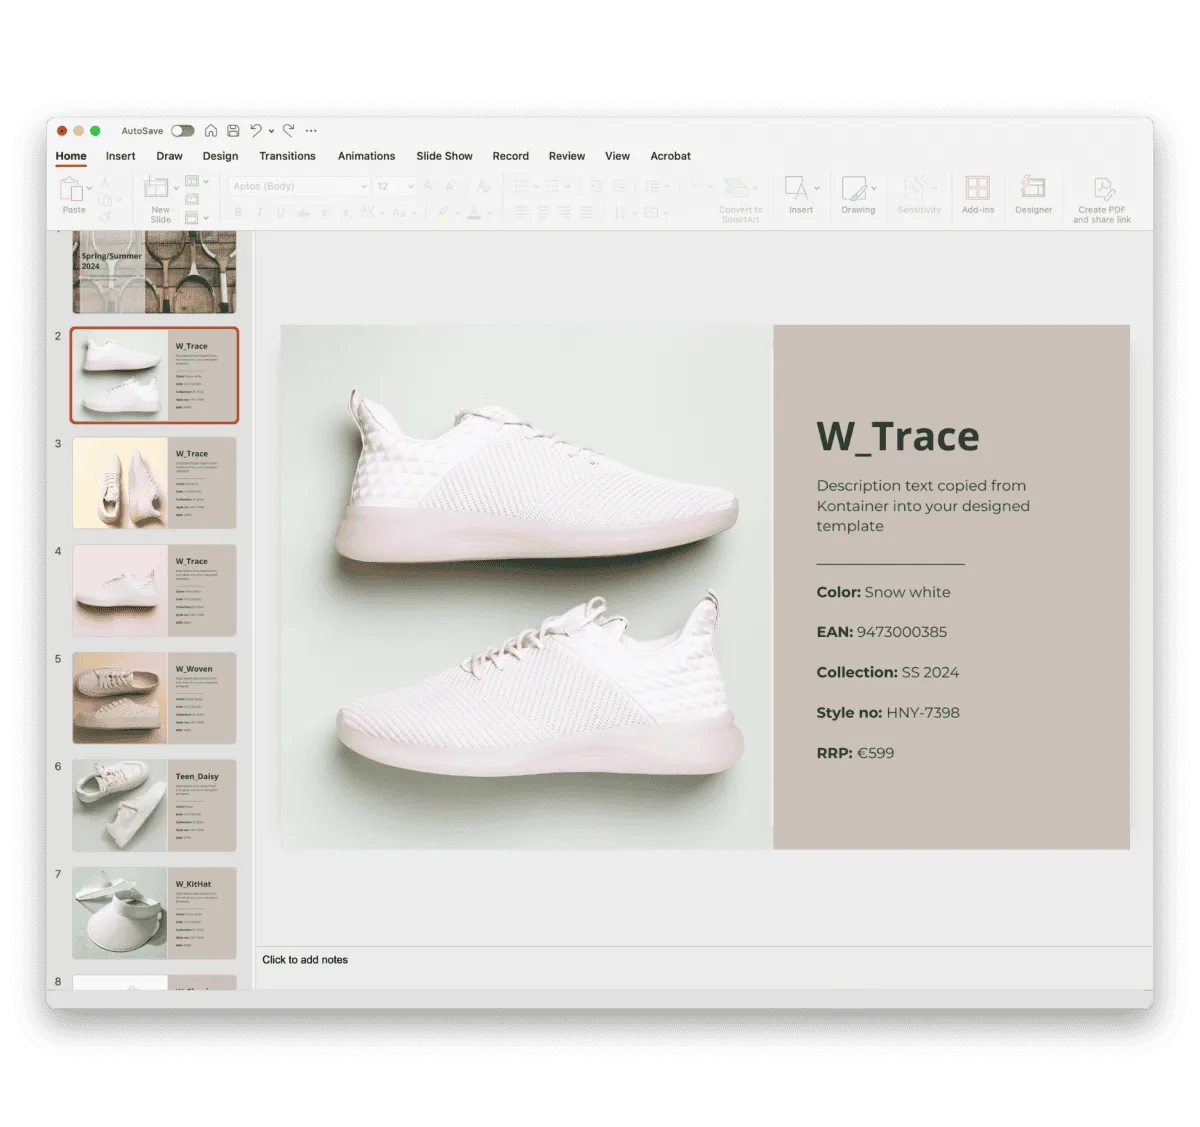Click to add notes field
This screenshot has width=1200, height=1127.
pos(704,960)
